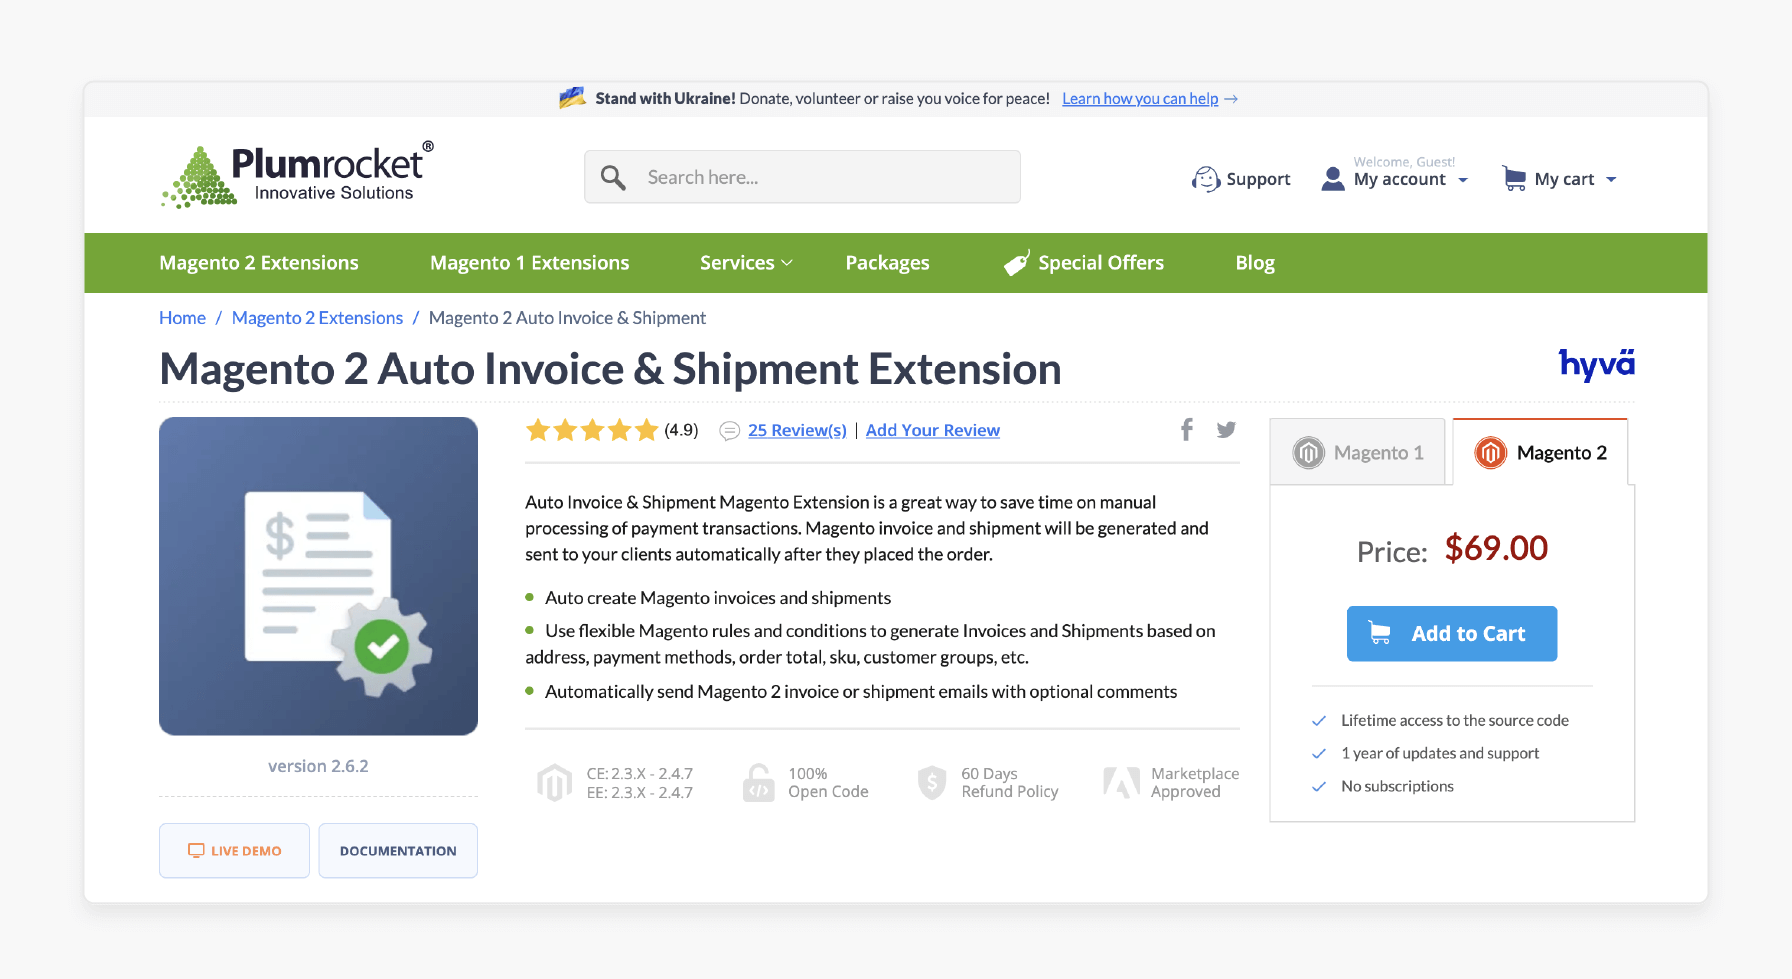Screen dimensions: 1792x979
Task: Click the Ukraine flag icon
Action: 572,98
